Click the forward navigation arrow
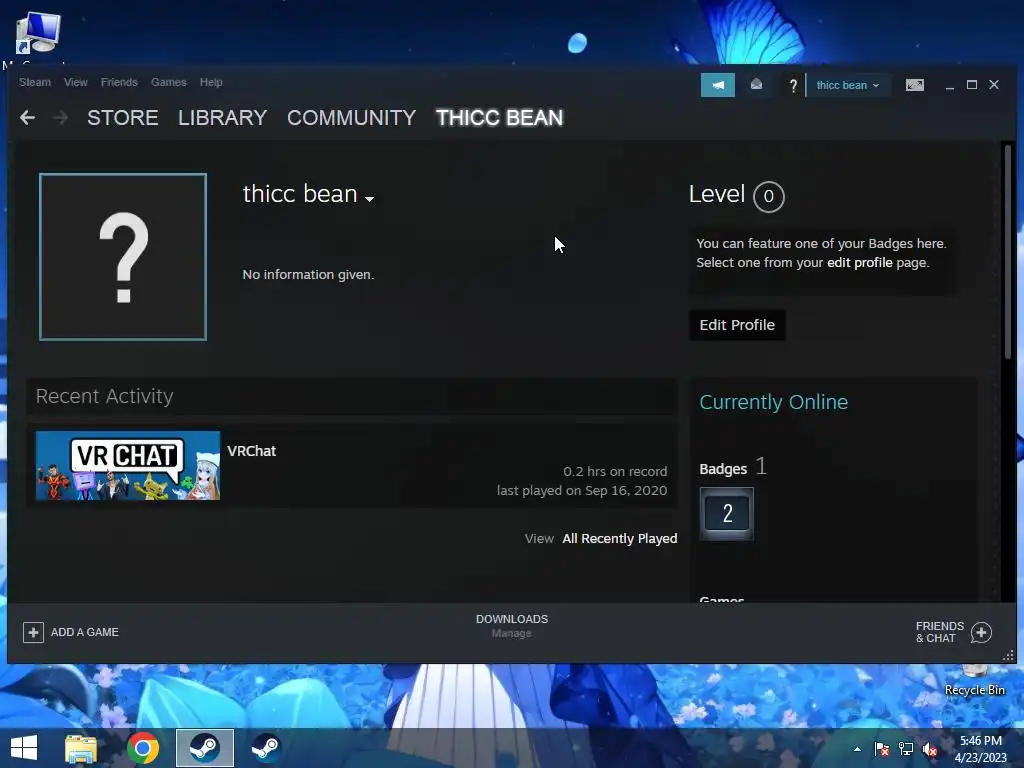Viewport: 1024px width, 768px height. pos(61,118)
